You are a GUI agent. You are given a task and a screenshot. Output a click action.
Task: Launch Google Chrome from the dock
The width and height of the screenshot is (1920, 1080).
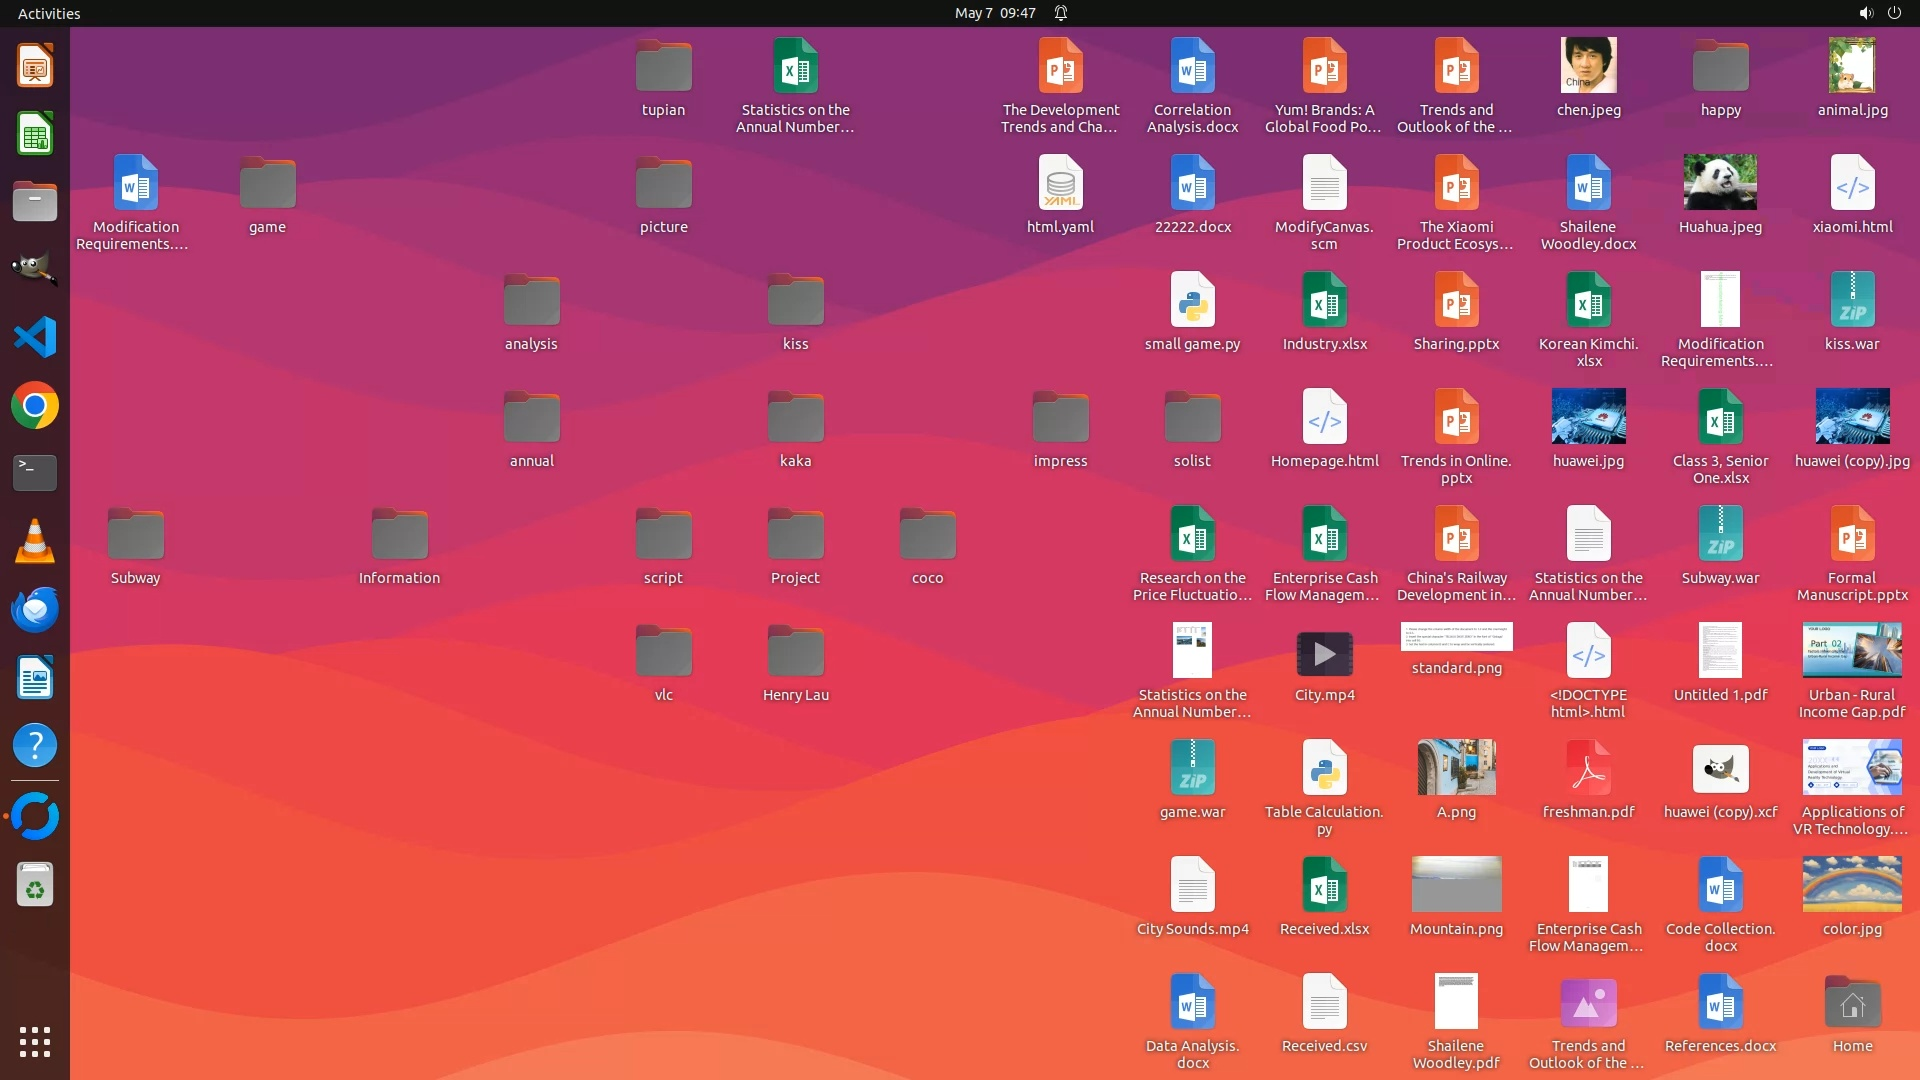tap(35, 406)
